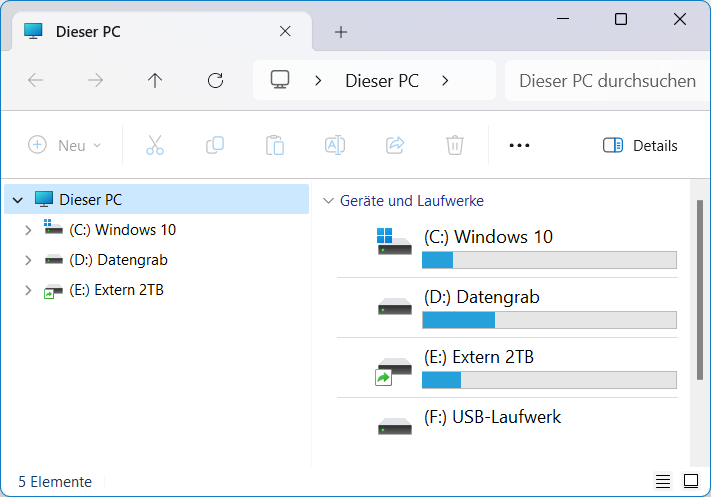Screen dimensions: 711x497
Task: Click the Cut scissors icon
Action: [x=154, y=145]
